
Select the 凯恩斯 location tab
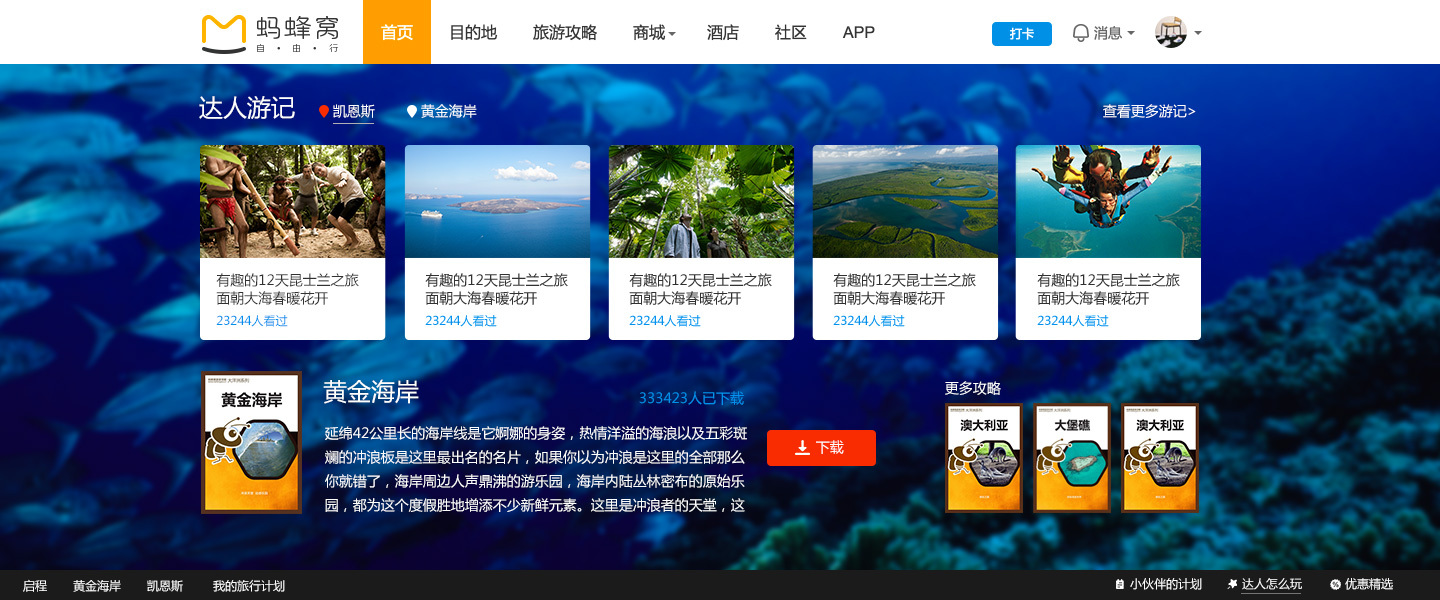(353, 112)
